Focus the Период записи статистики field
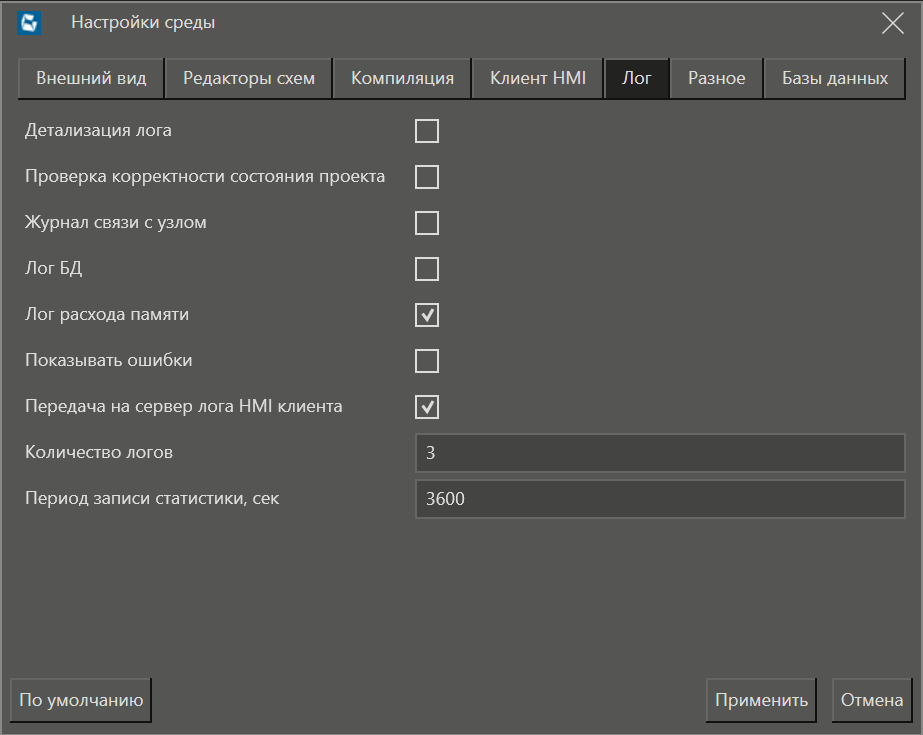 click(659, 499)
